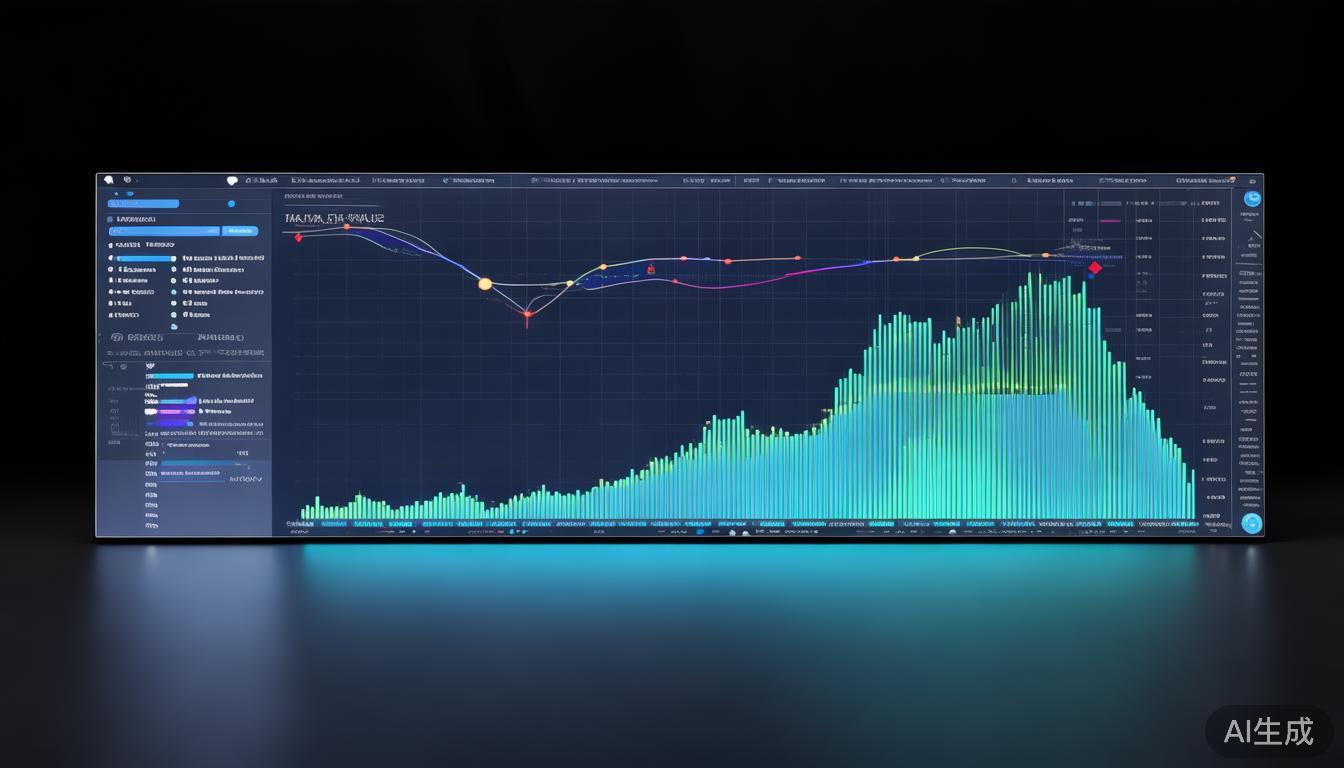Click the blue button next to the sidebar input
The image size is (1344, 768).
point(240,231)
